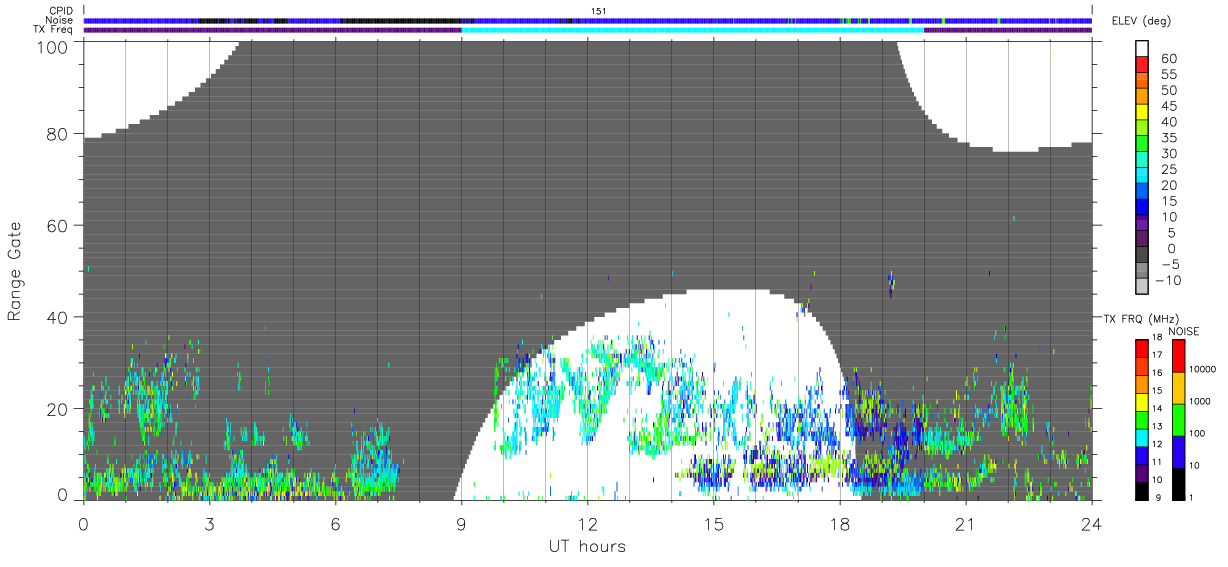Viewport: 1228px width, 567px height.
Task: Select the orange 15–16 TX FRQ swatch
Action: (x=1144, y=384)
